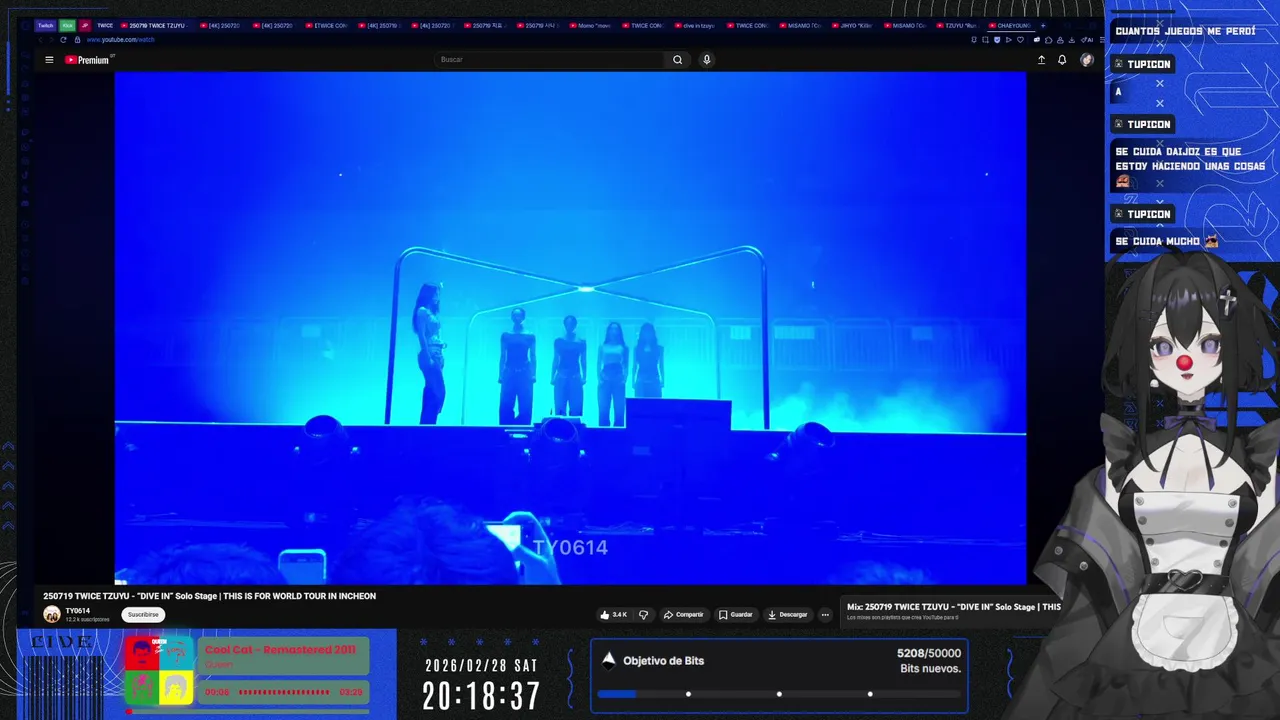The width and height of the screenshot is (1280, 720).
Task: Select the 'TZUYU Run' tab
Action: click(x=957, y=25)
